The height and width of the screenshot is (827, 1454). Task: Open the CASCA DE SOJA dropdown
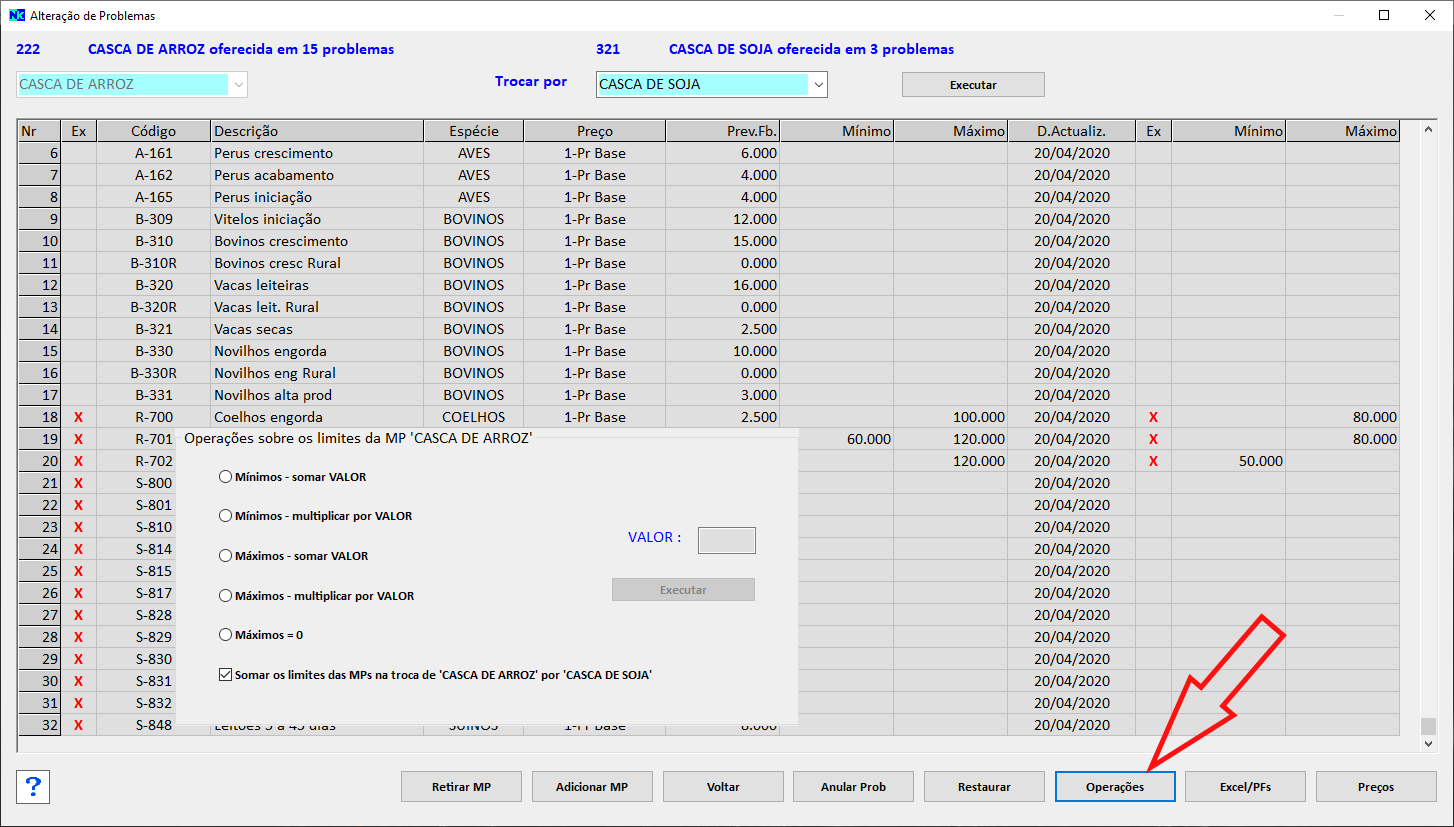(x=819, y=85)
